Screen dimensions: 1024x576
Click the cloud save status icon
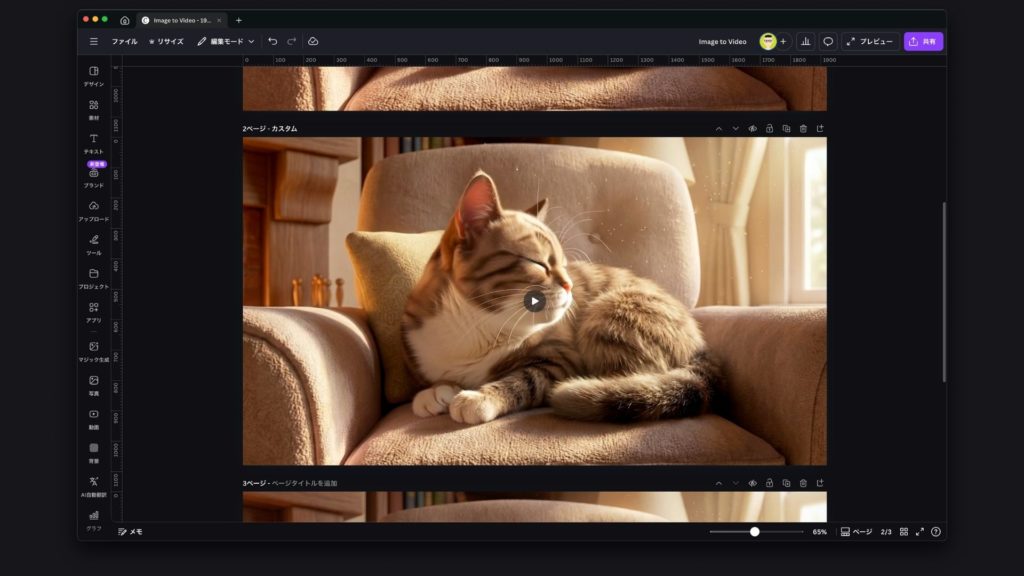[313, 41]
